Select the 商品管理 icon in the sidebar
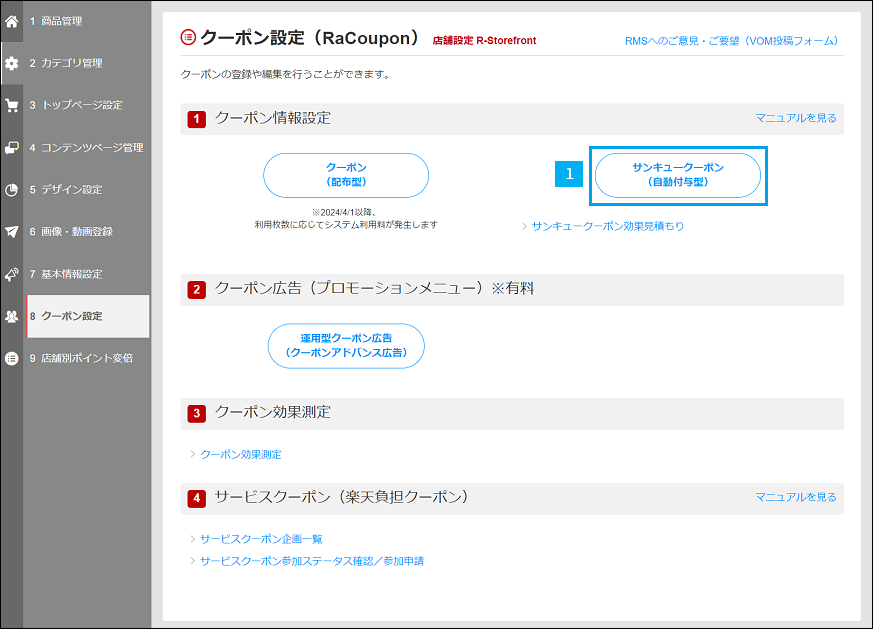The image size is (873, 629). 13,20
